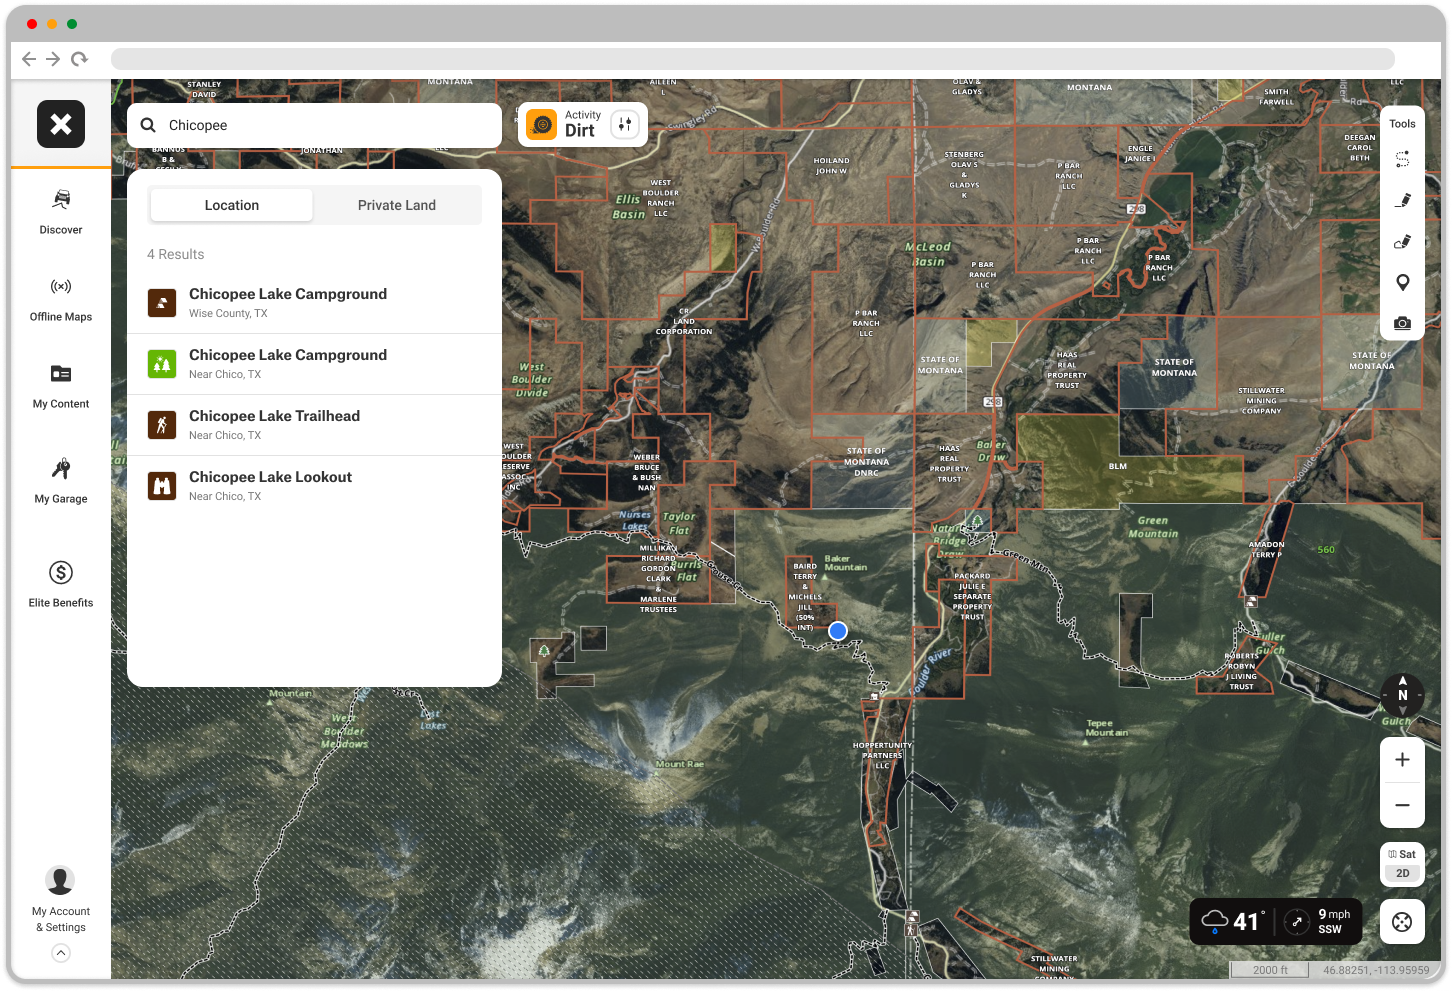
Task: Zoom in the map
Action: 1402,760
